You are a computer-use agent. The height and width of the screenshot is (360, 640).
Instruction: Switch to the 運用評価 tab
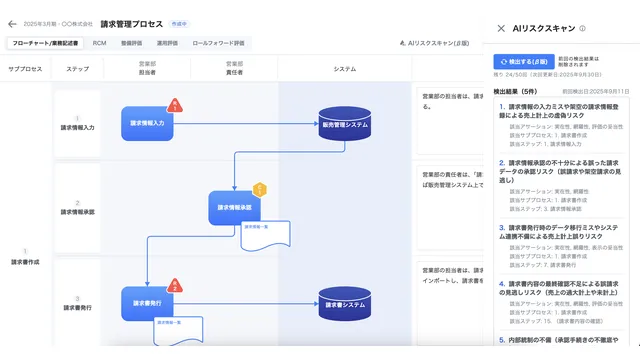click(167, 43)
